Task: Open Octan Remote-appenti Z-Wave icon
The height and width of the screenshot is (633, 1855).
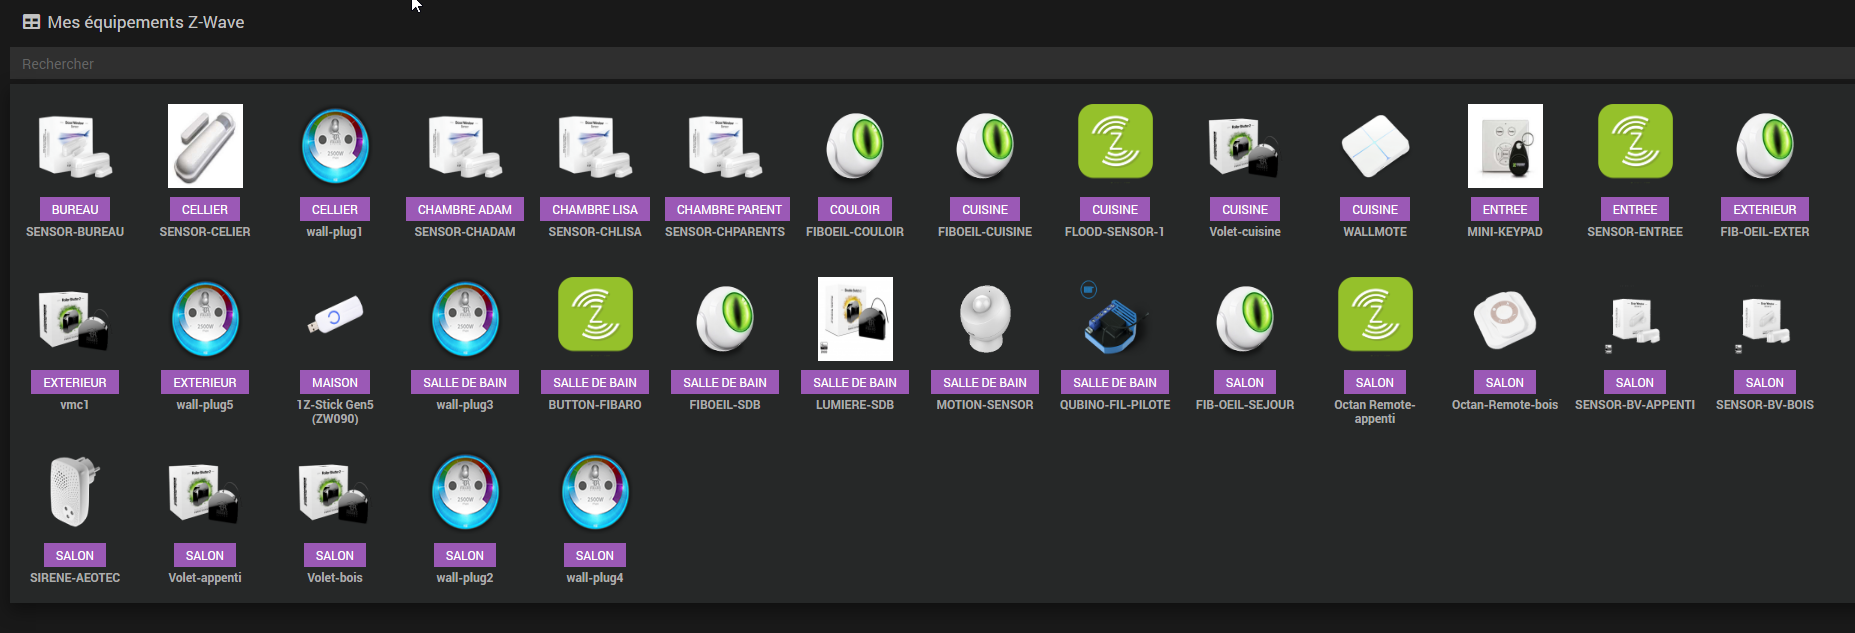Action: 1375,315
